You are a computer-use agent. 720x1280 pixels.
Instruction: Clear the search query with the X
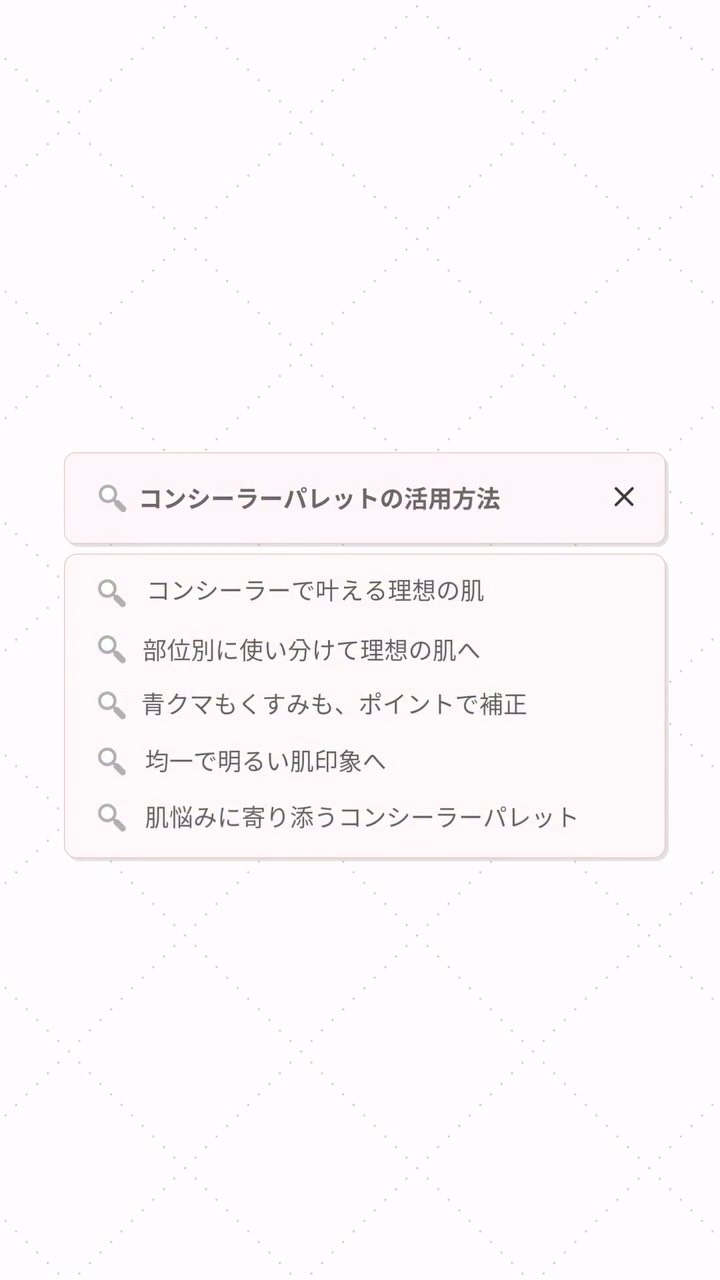pos(624,497)
